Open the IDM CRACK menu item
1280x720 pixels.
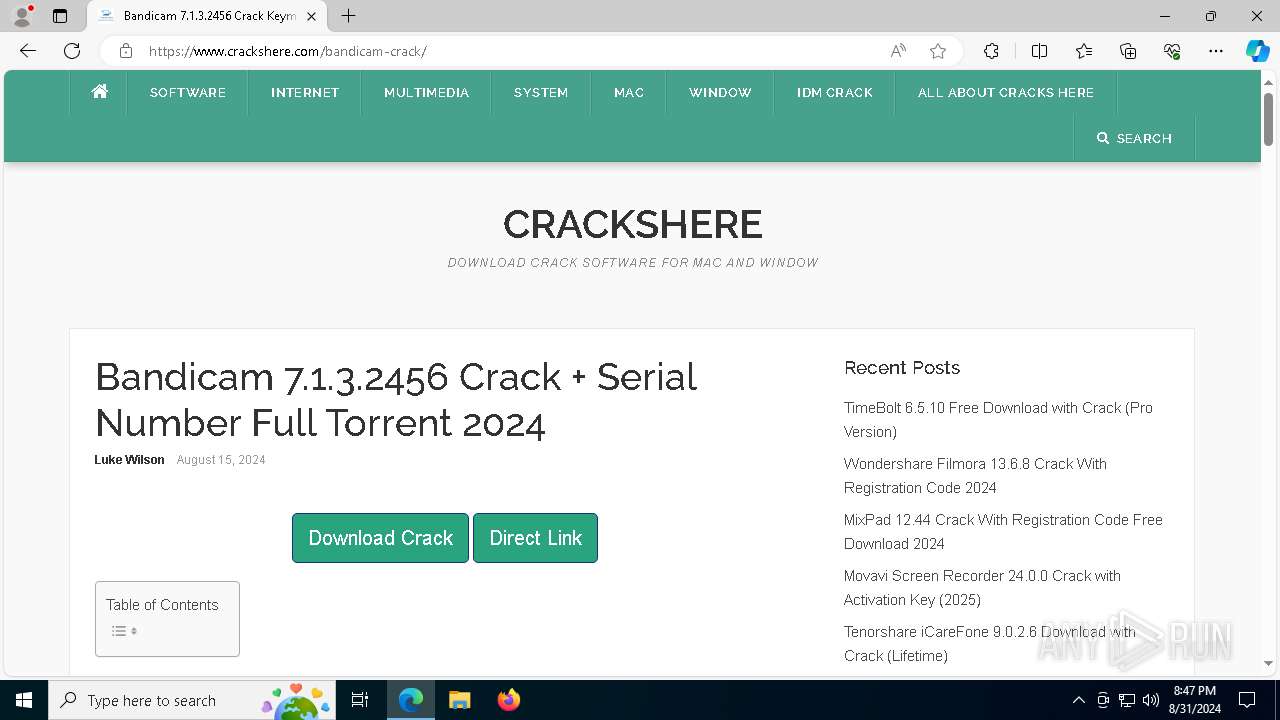[835, 92]
